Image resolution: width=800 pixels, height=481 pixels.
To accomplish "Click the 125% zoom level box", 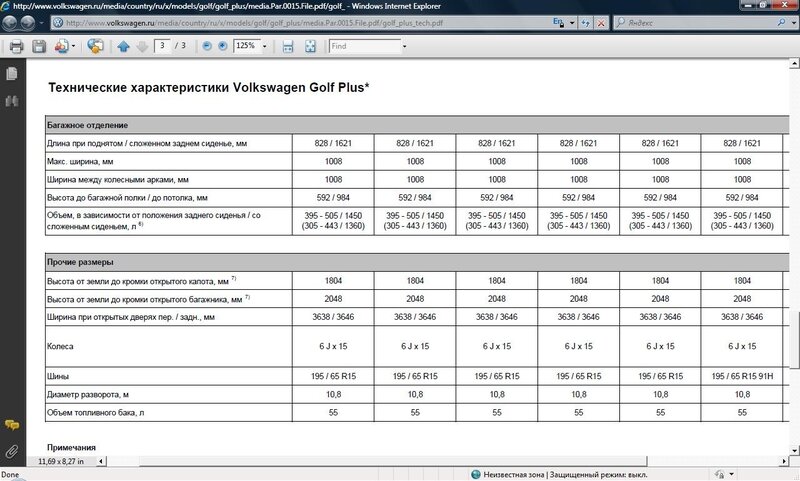I will coord(247,46).
